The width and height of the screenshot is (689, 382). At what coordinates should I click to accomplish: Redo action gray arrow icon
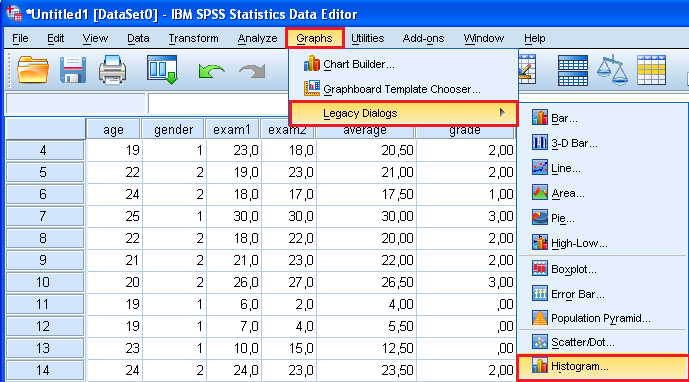[252, 70]
